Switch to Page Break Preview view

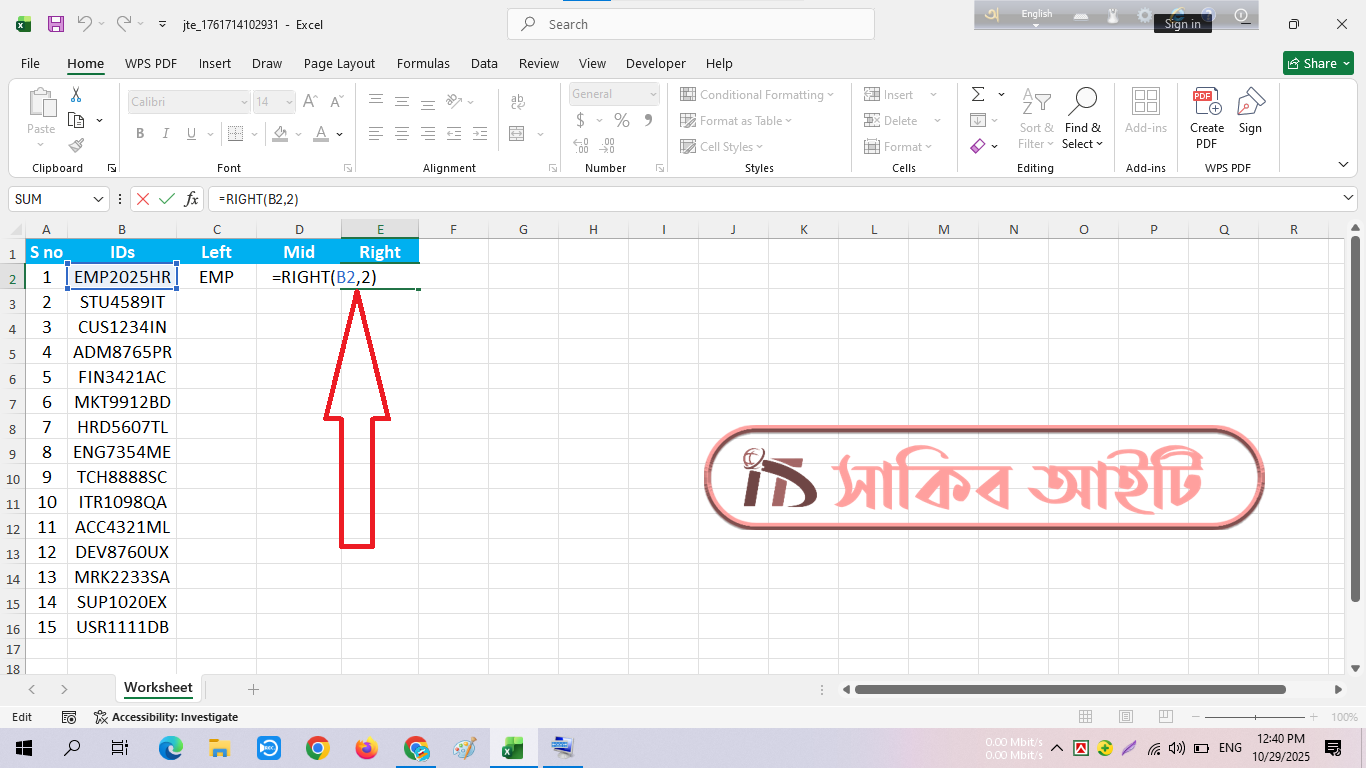(1167, 717)
